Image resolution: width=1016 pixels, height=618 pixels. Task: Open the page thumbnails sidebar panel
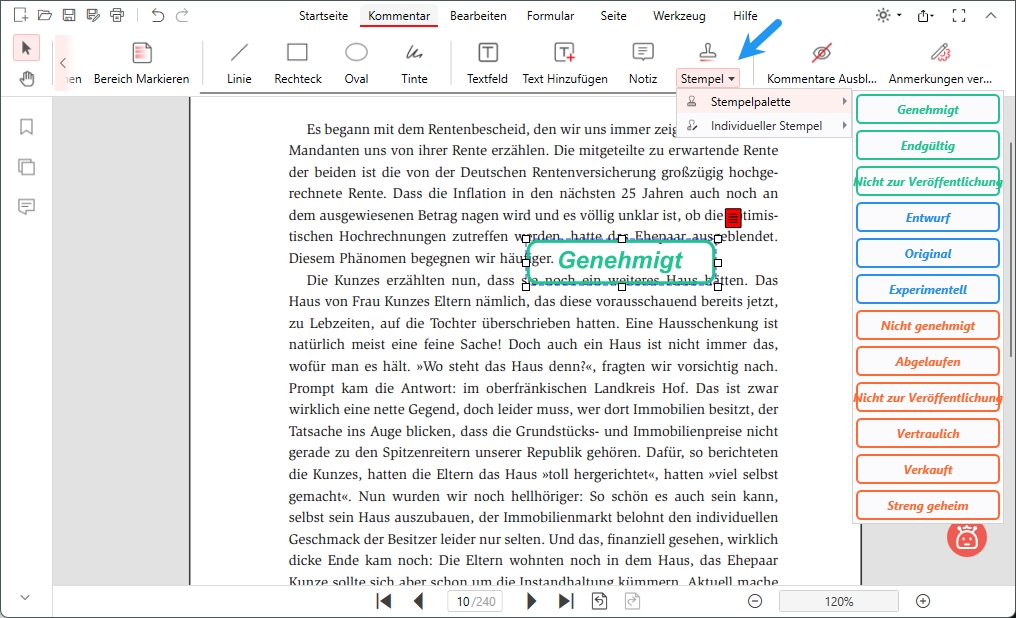[x=27, y=166]
